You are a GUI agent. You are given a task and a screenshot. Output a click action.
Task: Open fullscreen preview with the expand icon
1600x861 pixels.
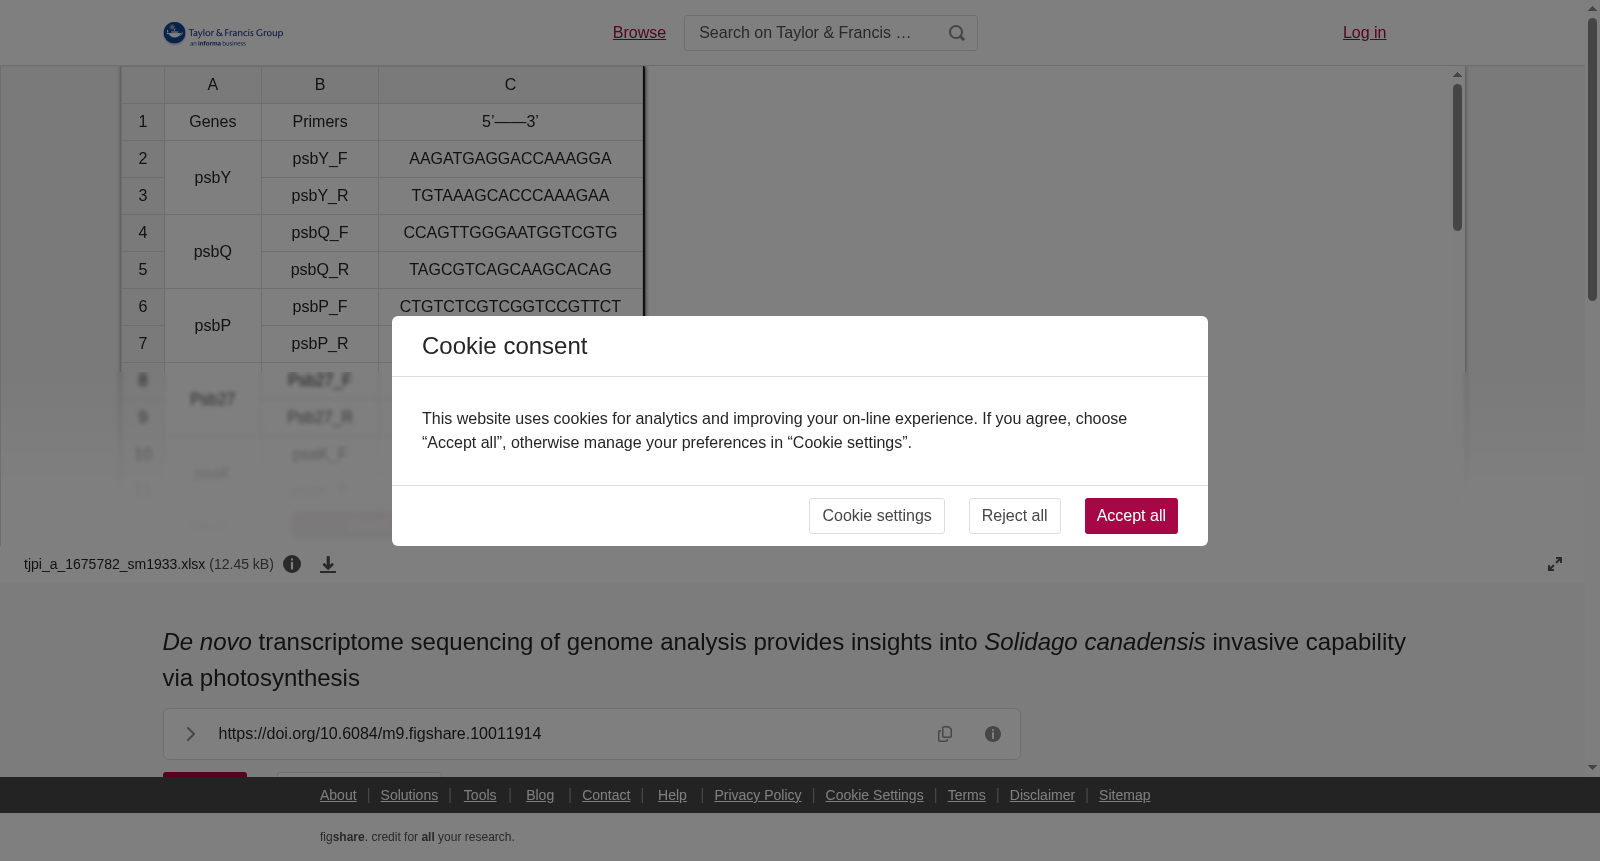[x=1555, y=564]
